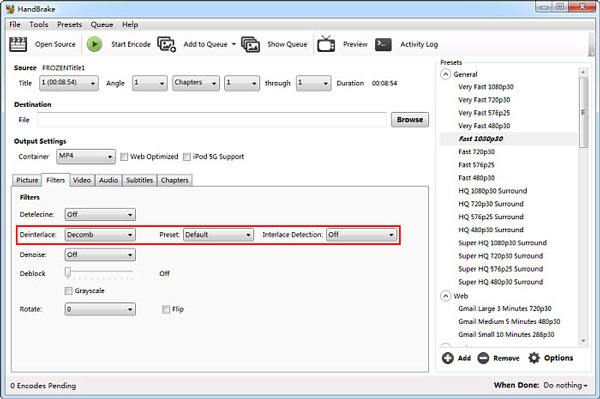Switch to the Video tab
The image size is (600, 399).
[x=82, y=180]
